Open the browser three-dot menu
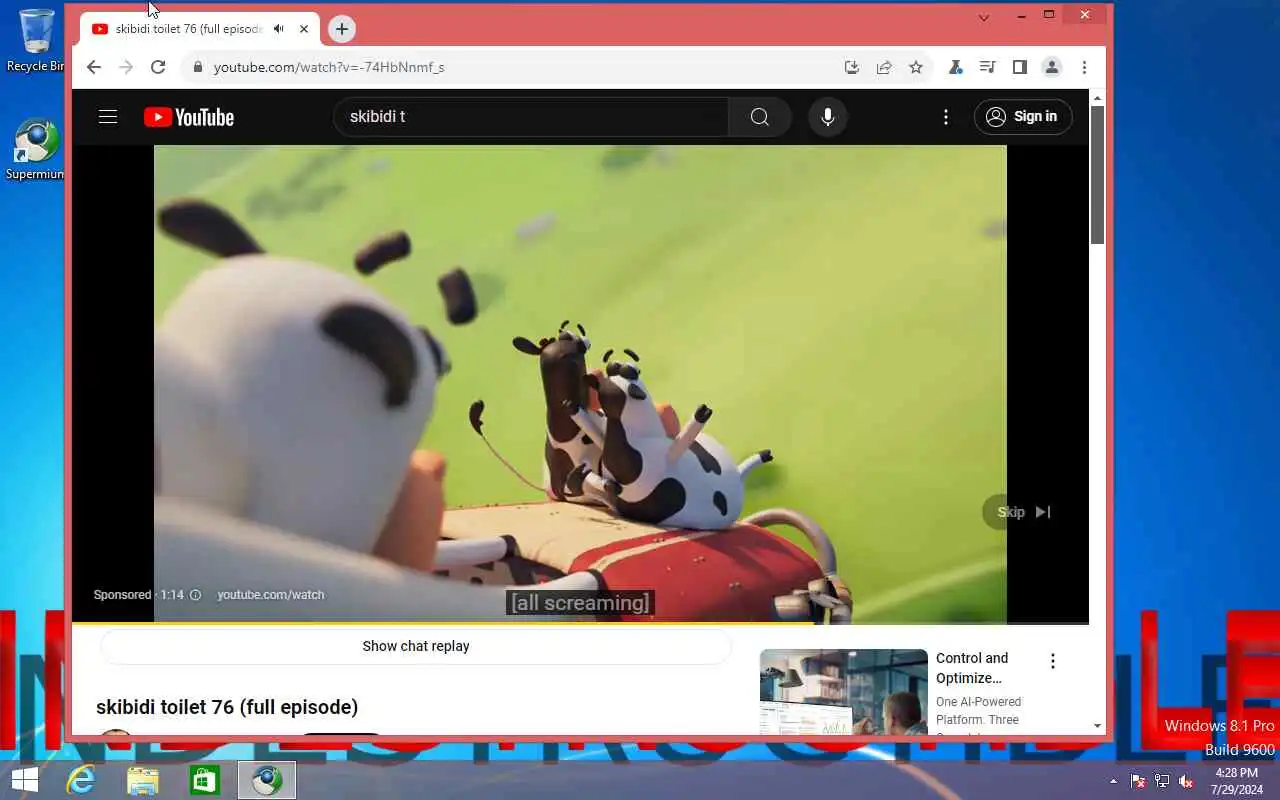1280x800 pixels. coord(1084,67)
